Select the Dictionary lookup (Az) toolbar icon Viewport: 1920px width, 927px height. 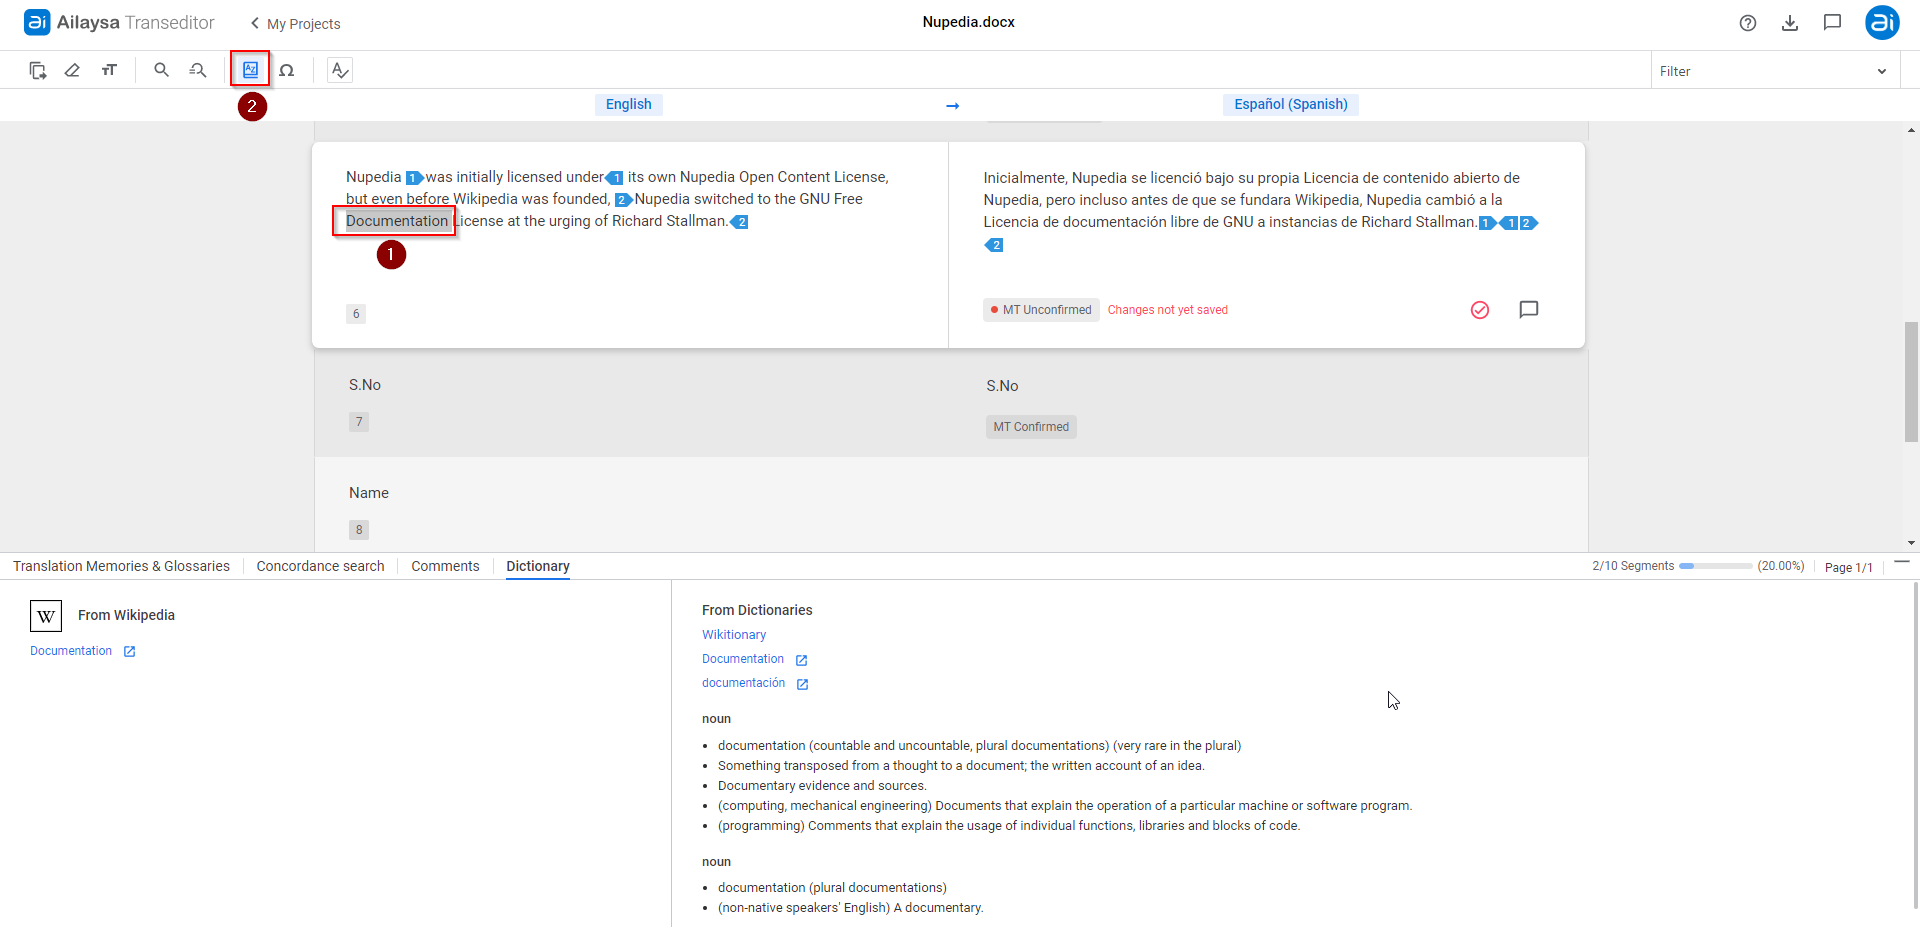pyautogui.click(x=251, y=69)
